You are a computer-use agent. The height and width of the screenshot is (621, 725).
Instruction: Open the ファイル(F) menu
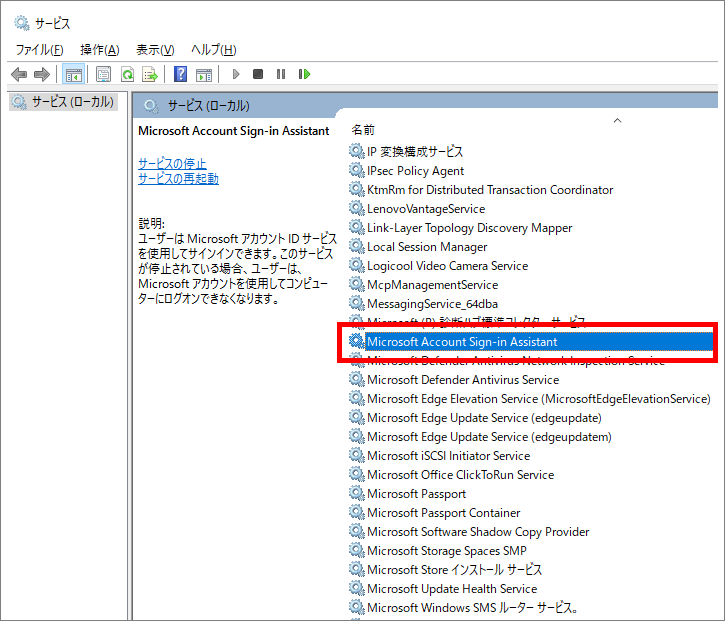(x=39, y=49)
